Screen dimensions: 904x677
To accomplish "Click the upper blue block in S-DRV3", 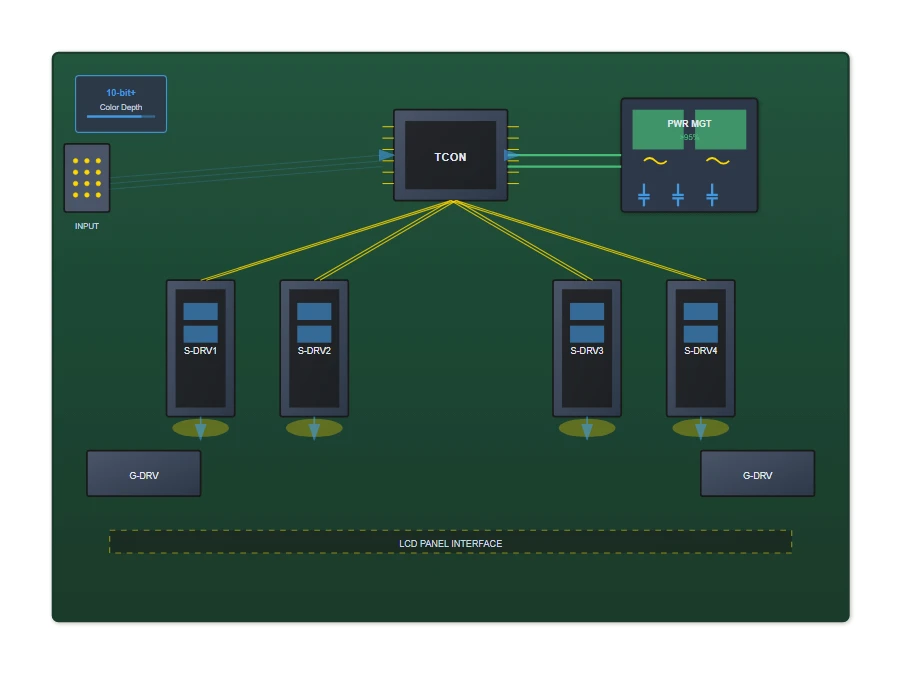I will pyautogui.click(x=587, y=311).
